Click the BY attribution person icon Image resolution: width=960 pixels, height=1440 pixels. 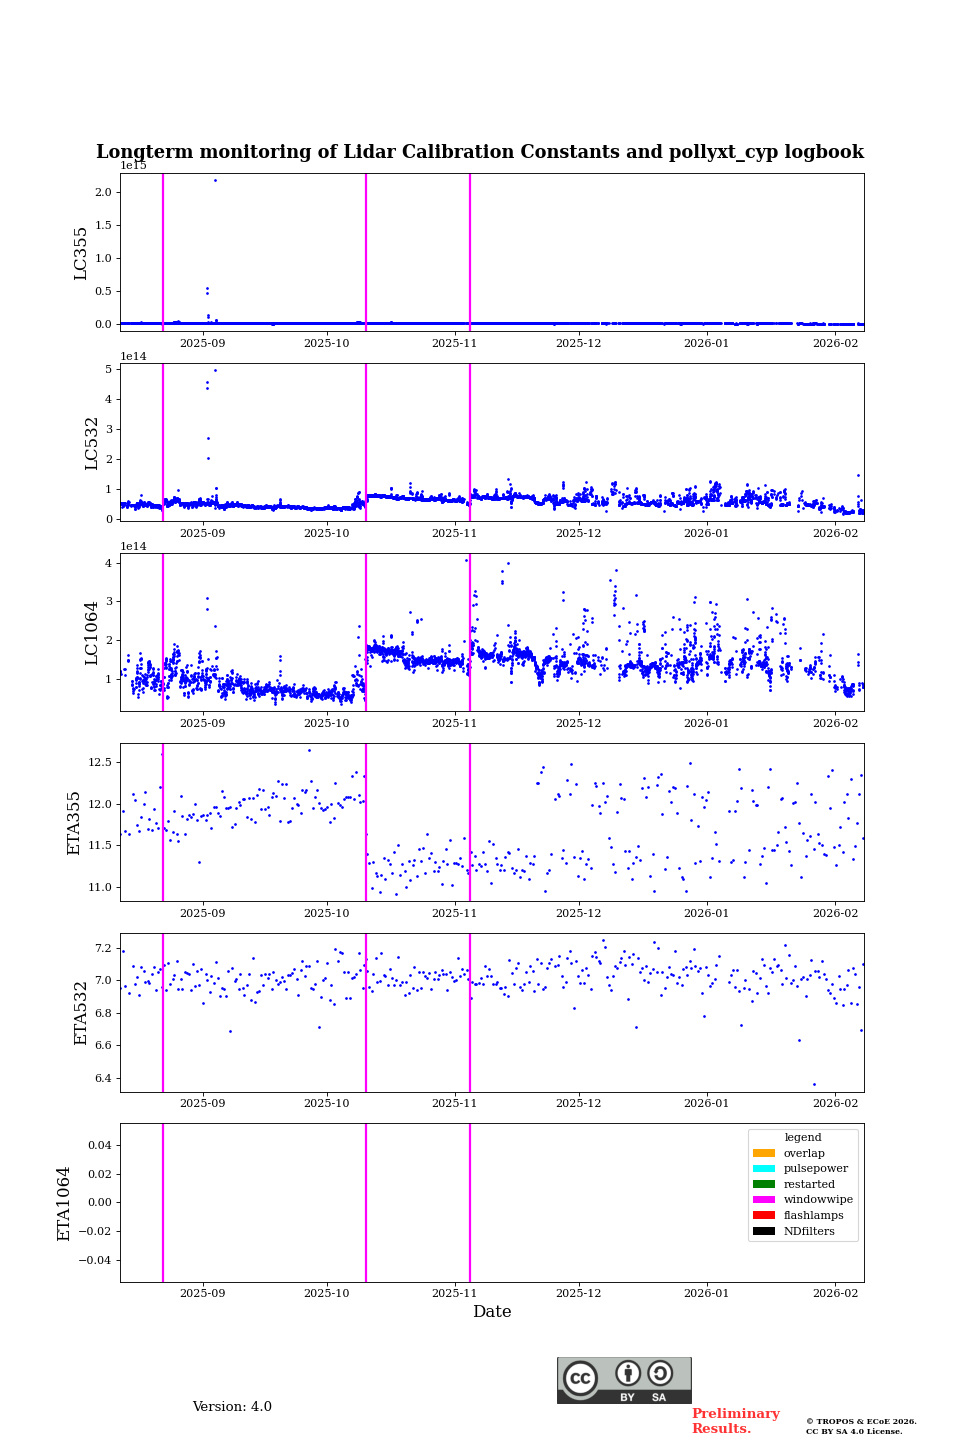click(x=628, y=1373)
